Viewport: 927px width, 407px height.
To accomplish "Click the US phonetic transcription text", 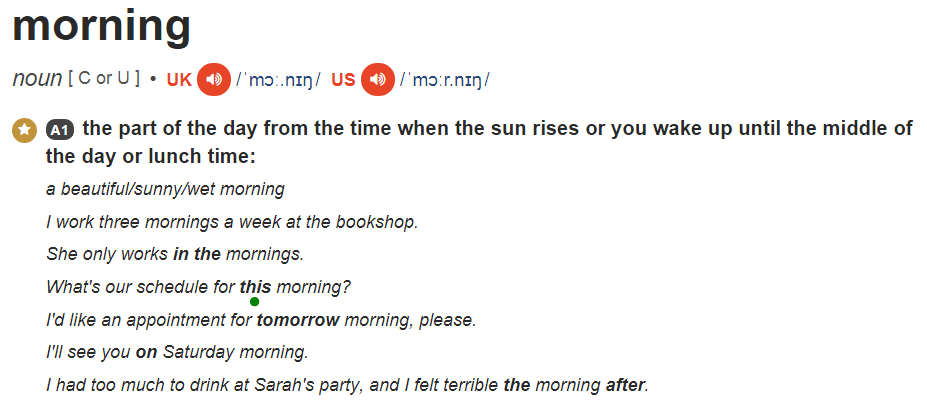I will (x=445, y=80).
